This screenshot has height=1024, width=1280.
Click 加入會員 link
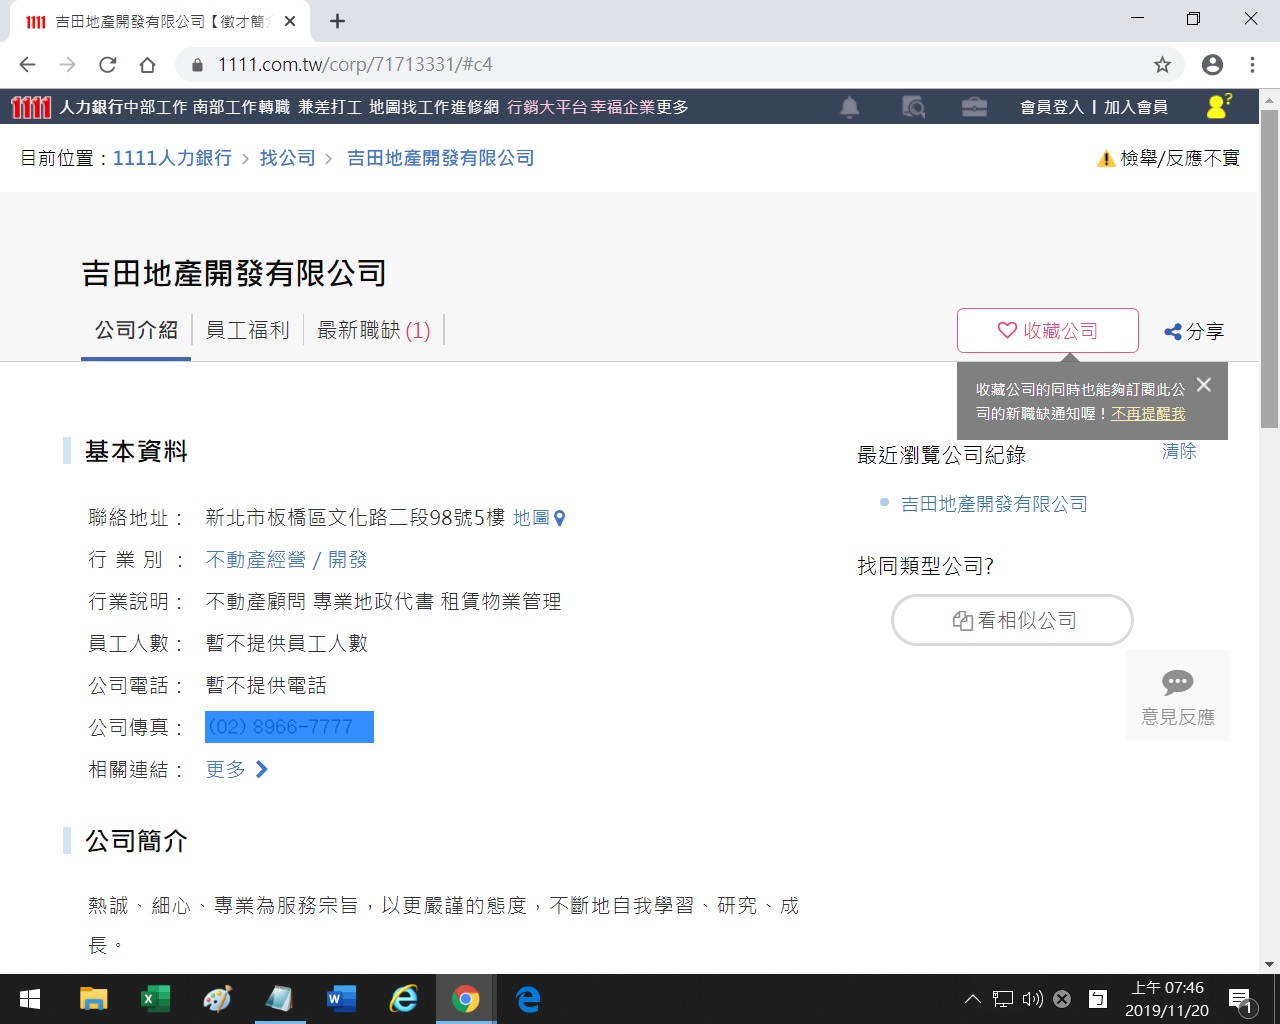[1136, 107]
